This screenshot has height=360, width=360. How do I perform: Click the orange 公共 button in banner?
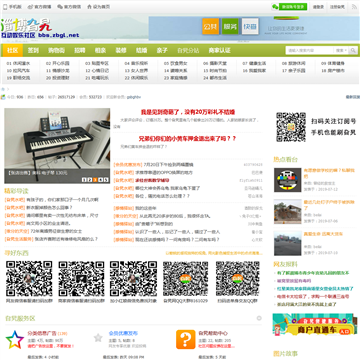[x=211, y=26]
